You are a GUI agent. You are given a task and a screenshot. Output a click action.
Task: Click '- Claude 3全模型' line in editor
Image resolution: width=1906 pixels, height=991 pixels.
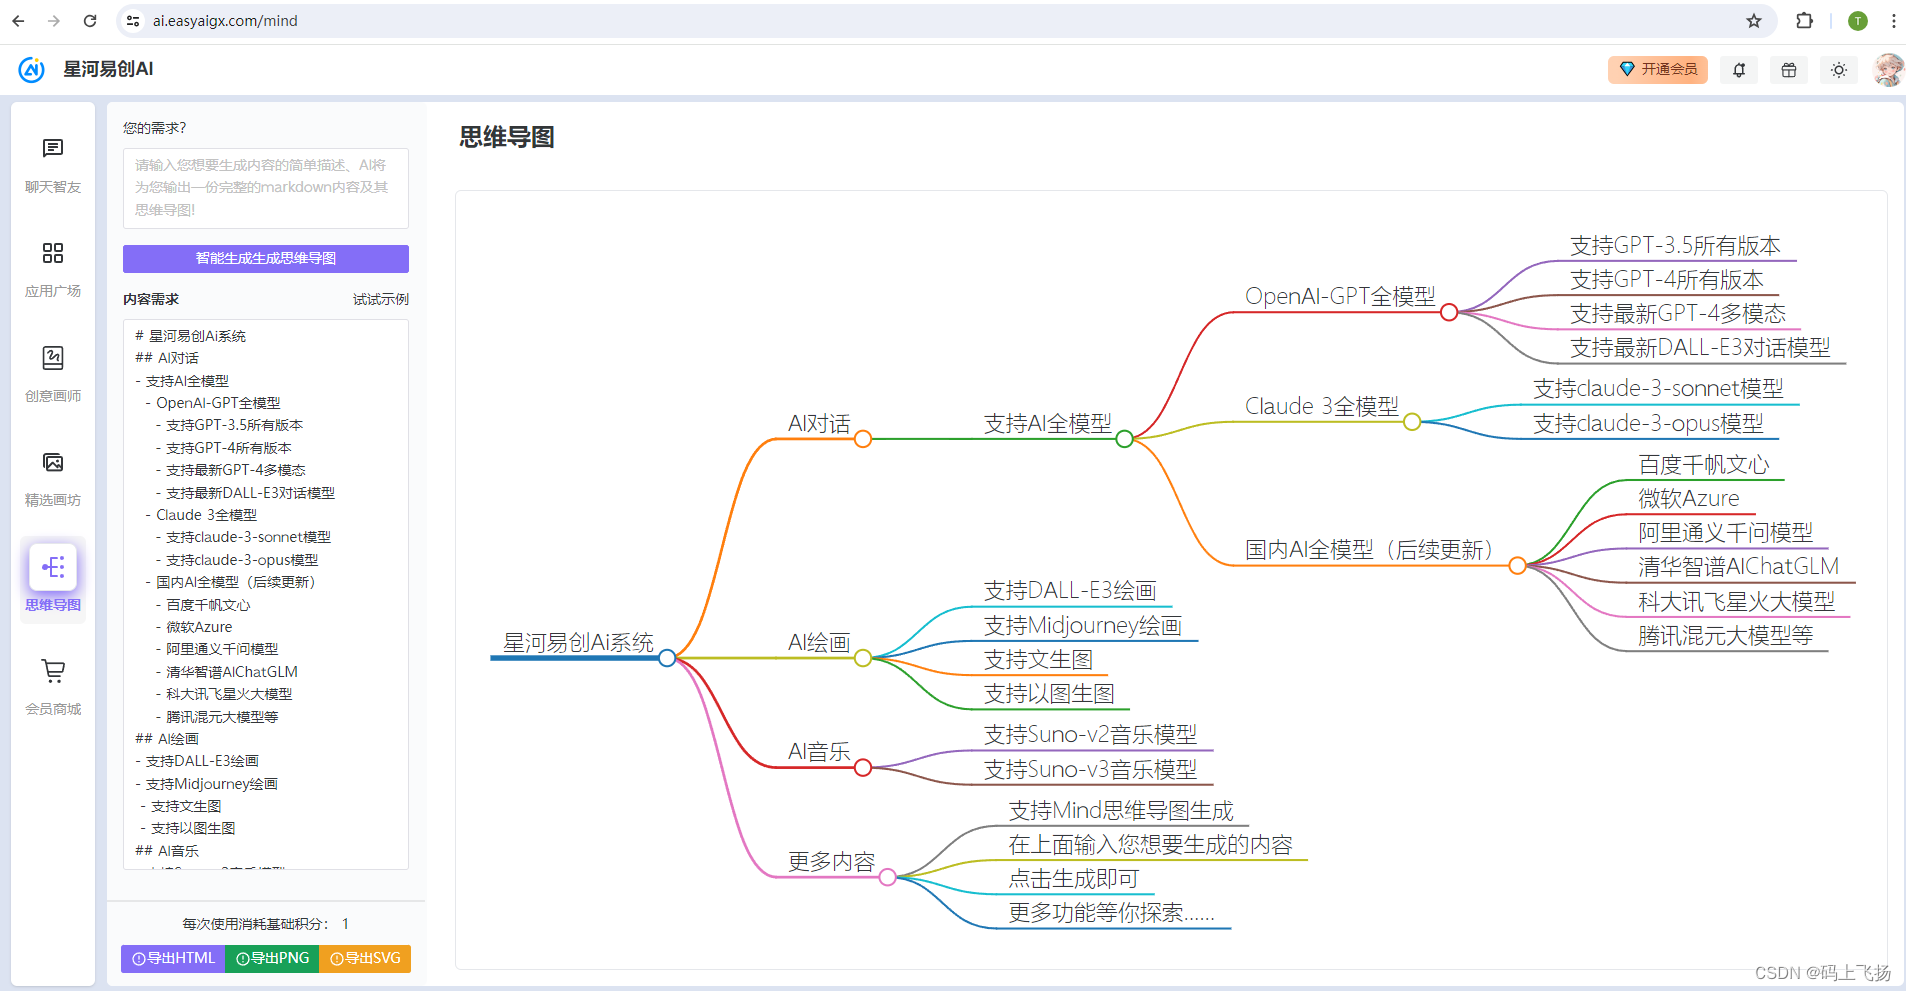tap(201, 515)
